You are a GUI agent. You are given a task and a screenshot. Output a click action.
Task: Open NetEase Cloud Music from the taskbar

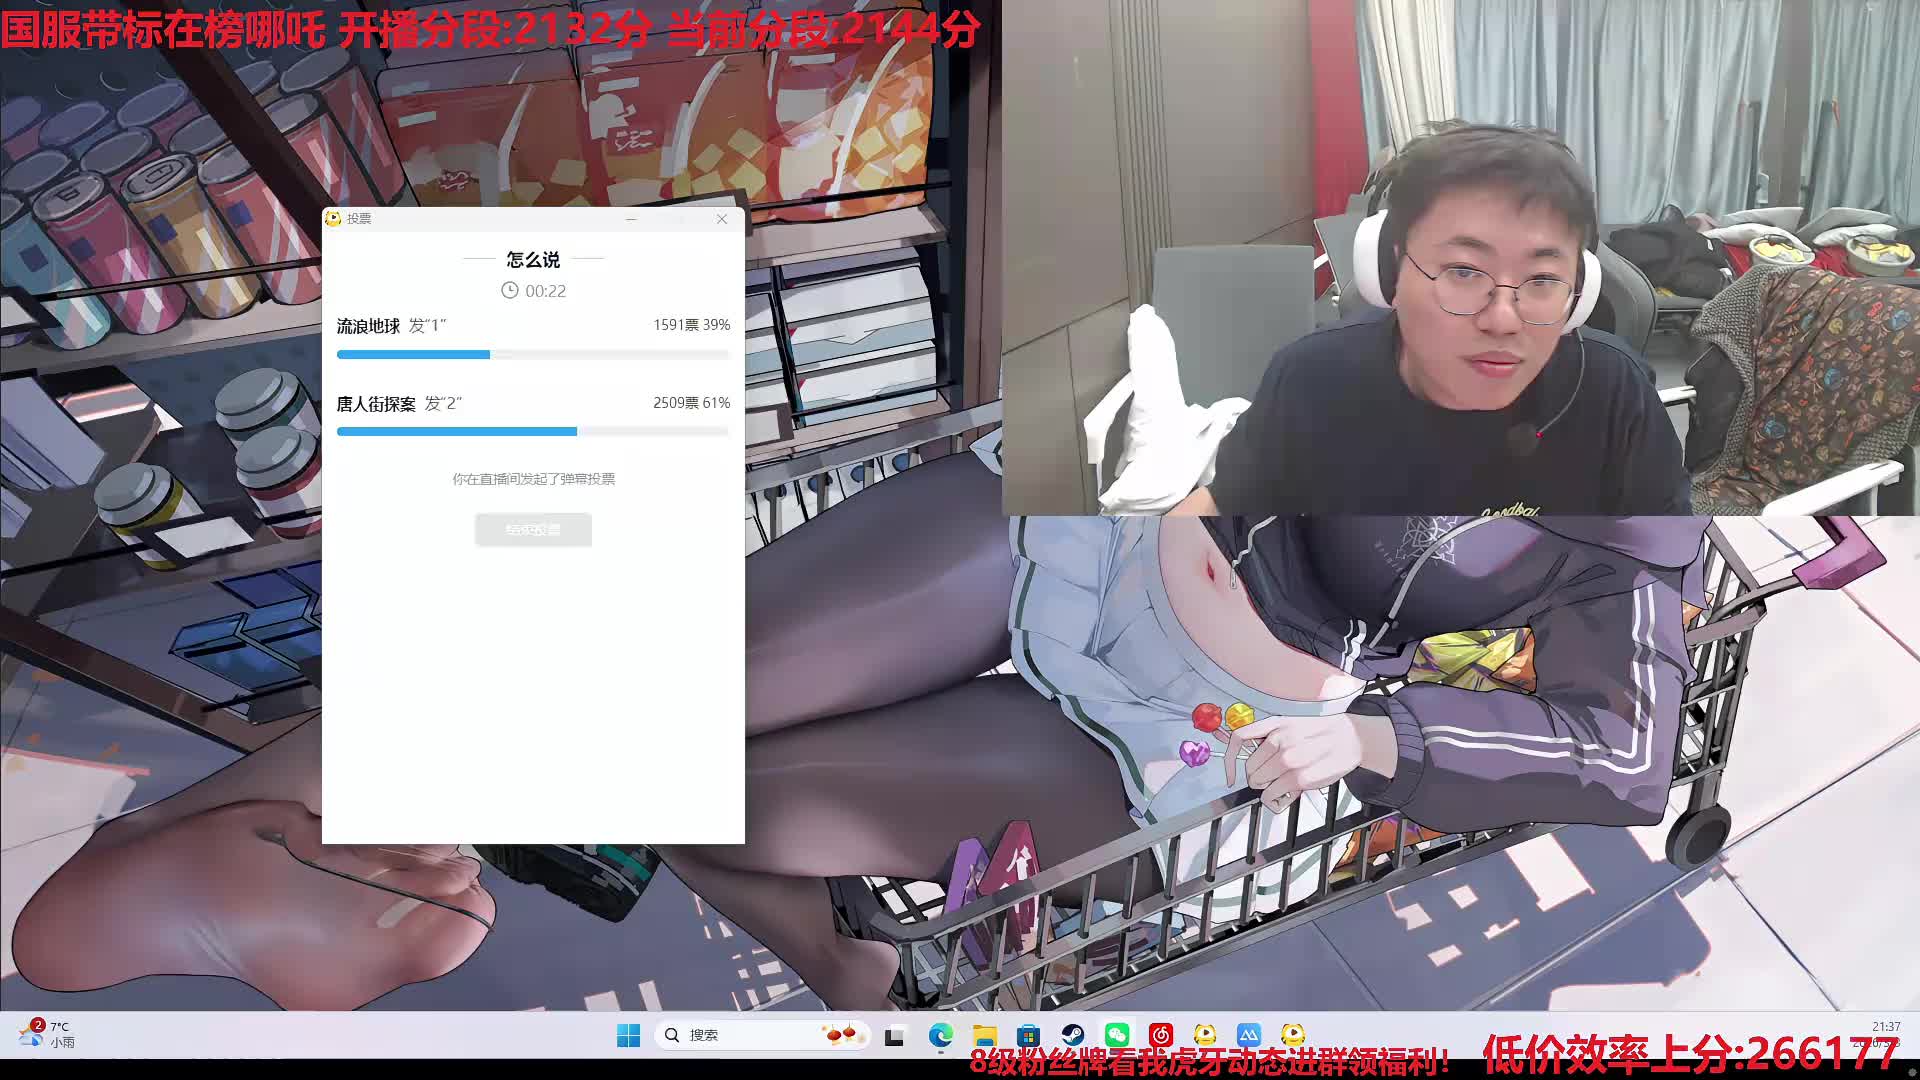tap(1161, 1035)
